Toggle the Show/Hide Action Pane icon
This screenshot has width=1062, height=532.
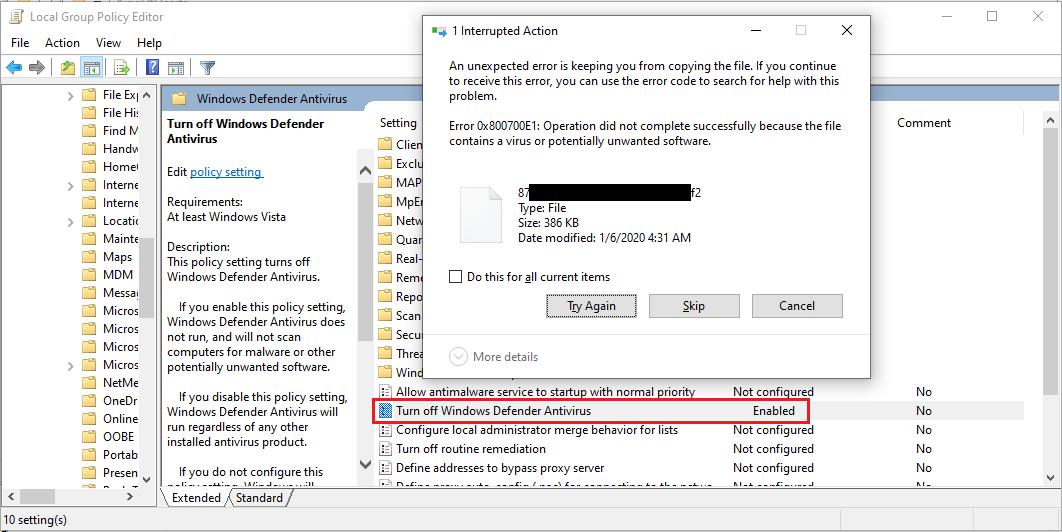click(x=176, y=67)
